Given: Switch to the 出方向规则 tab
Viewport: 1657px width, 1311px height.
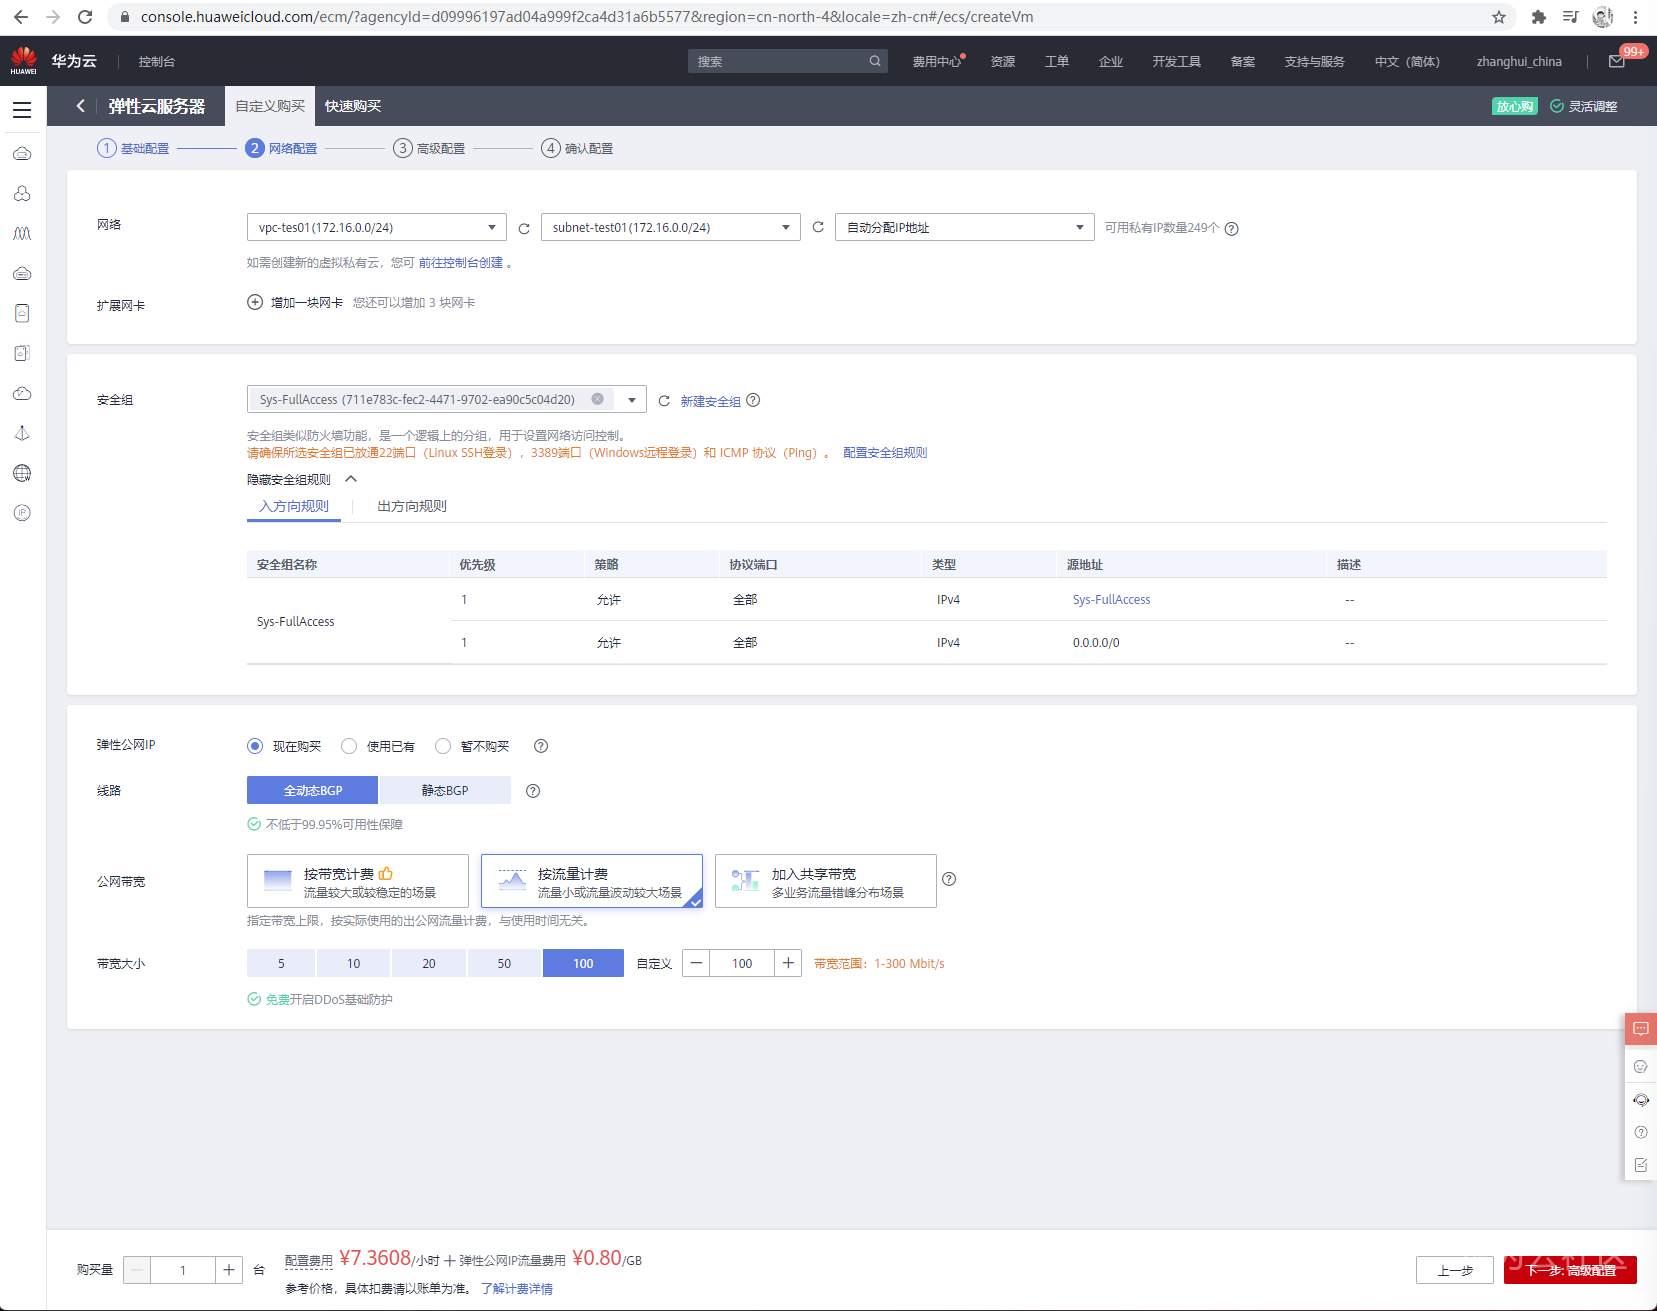Looking at the screenshot, I should tap(412, 506).
